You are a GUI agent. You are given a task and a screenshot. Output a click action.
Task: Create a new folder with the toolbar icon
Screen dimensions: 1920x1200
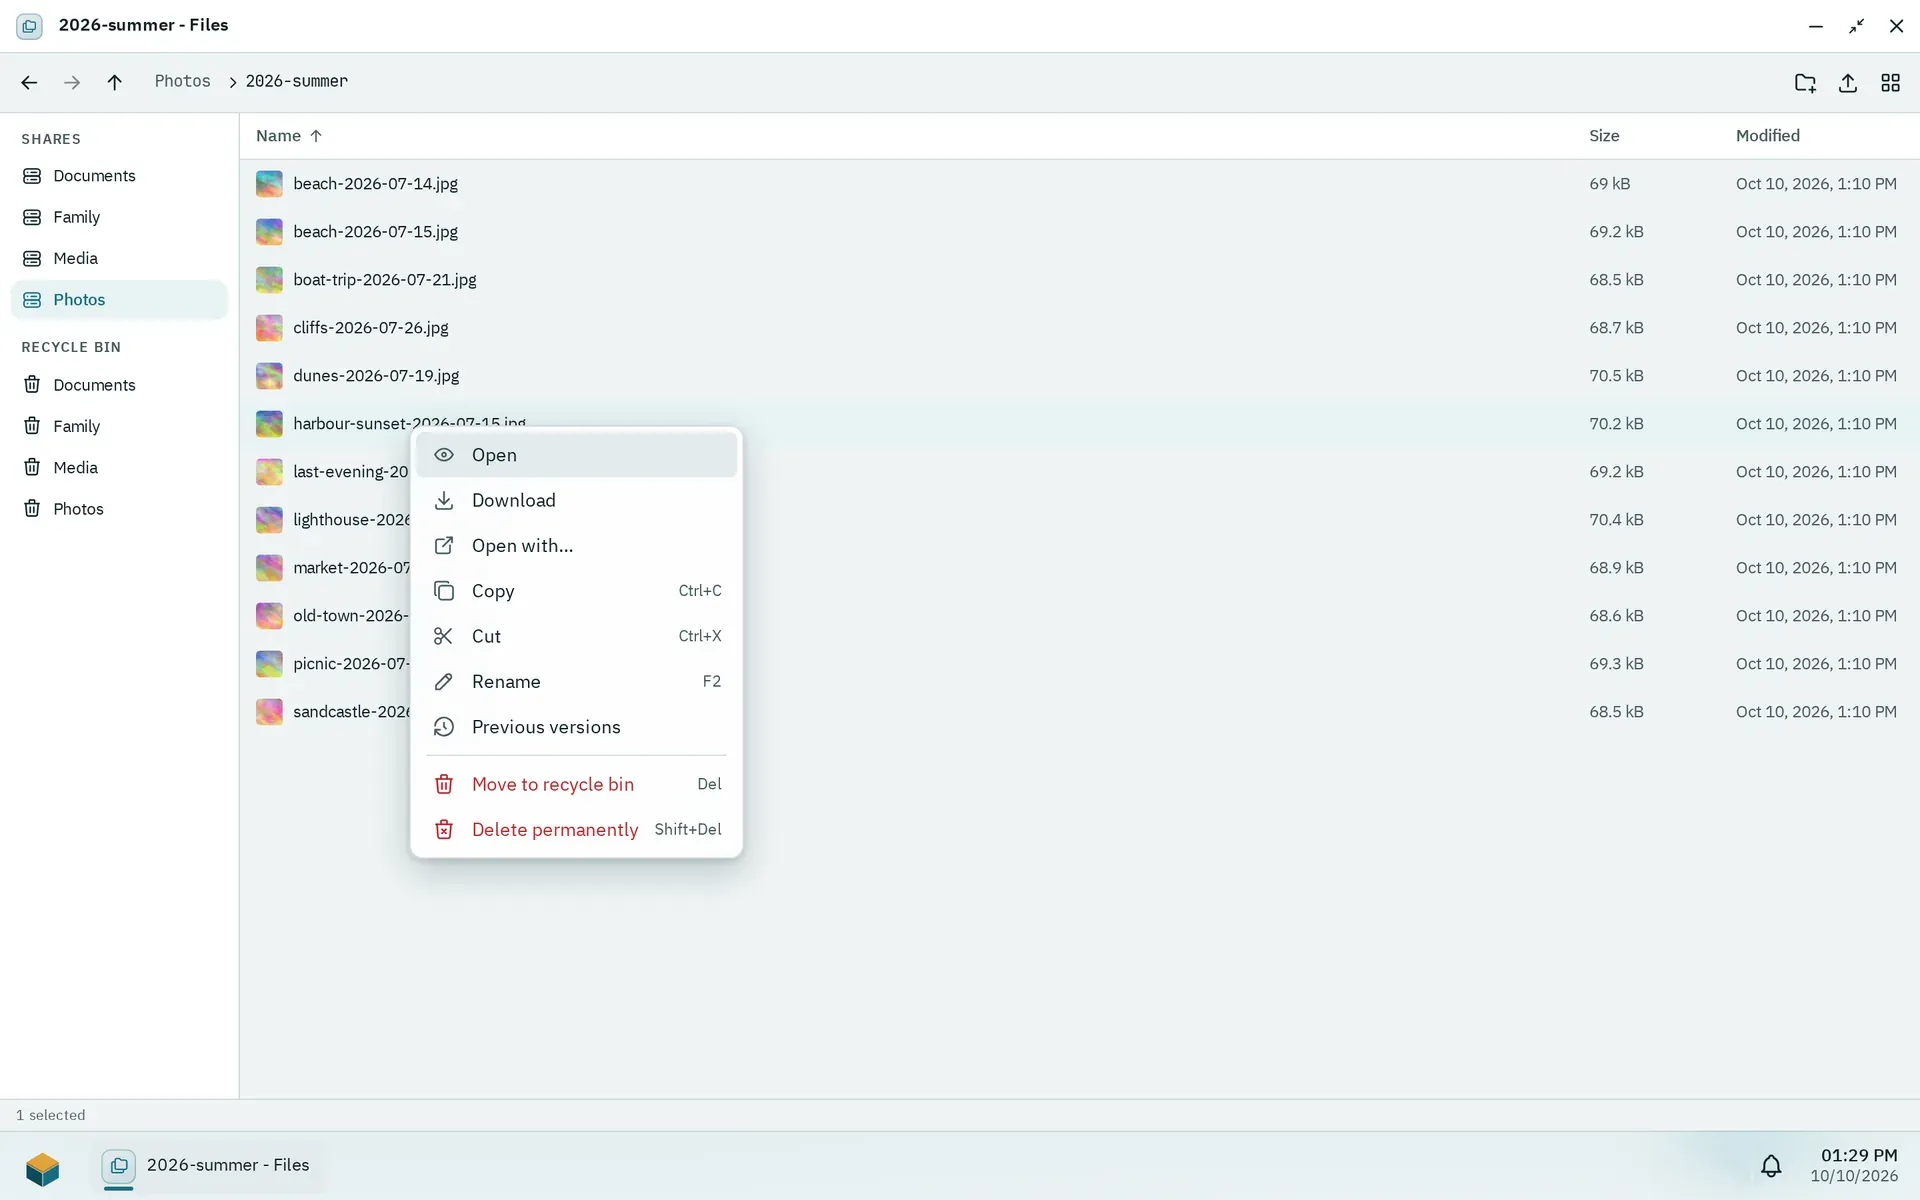tap(1805, 83)
